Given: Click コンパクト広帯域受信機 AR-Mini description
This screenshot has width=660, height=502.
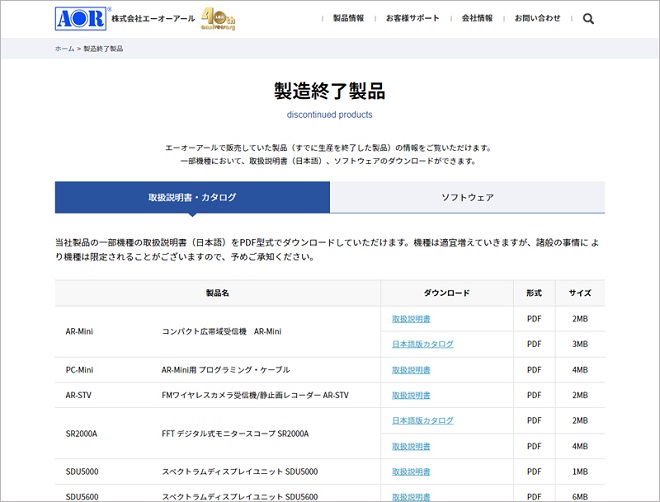Looking at the screenshot, I should click(221, 332).
